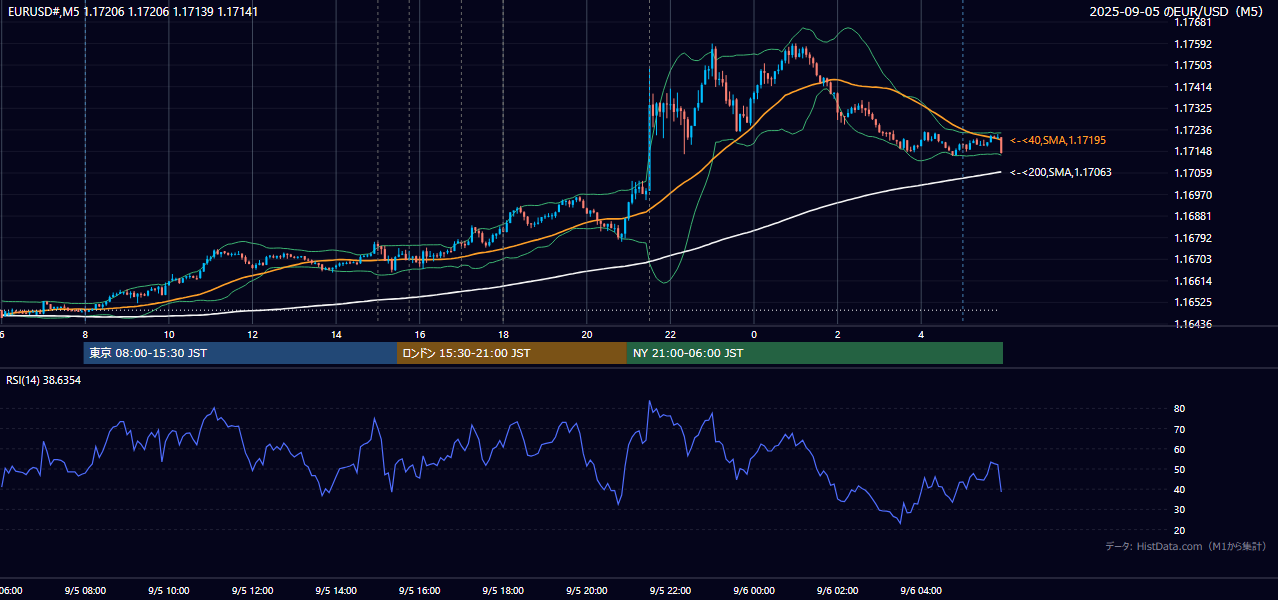Click price level 1.16525 on the price axis
This screenshot has height=600, width=1278.
1192,302
